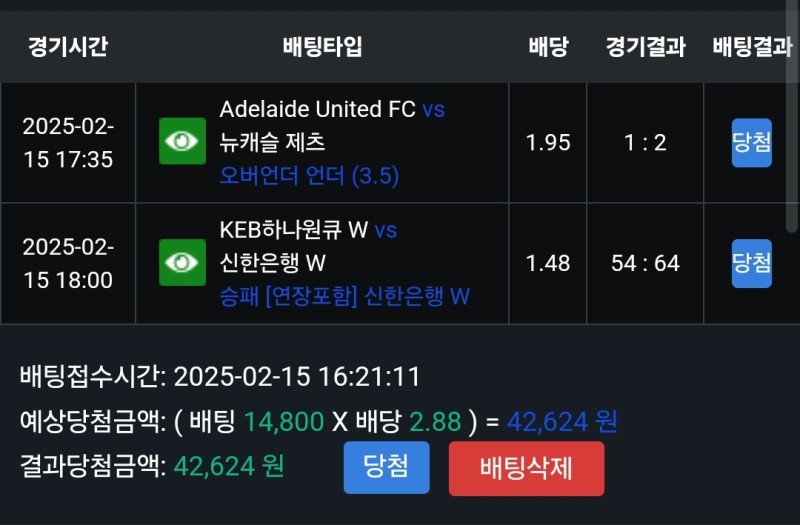This screenshot has height=525, width=800.
Task: Click the 1.48 odds value
Action: (x=548, y=263)
